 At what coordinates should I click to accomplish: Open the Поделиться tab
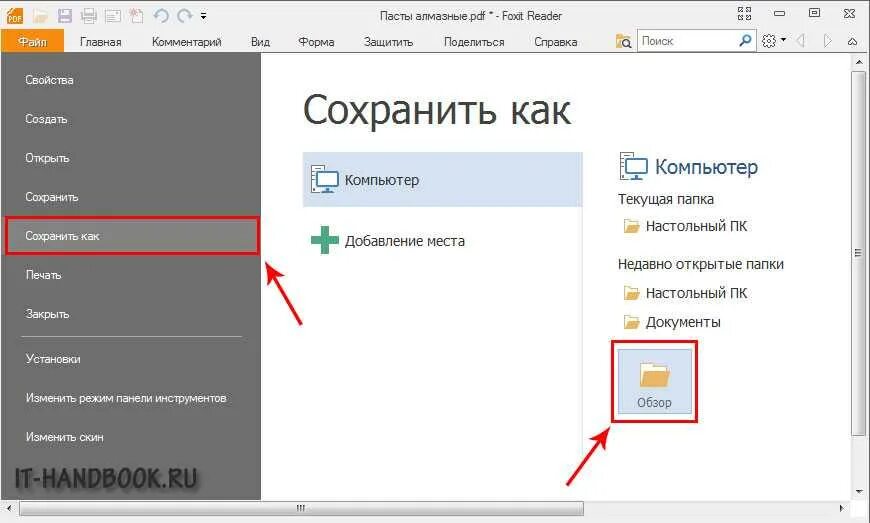(474, 42)
